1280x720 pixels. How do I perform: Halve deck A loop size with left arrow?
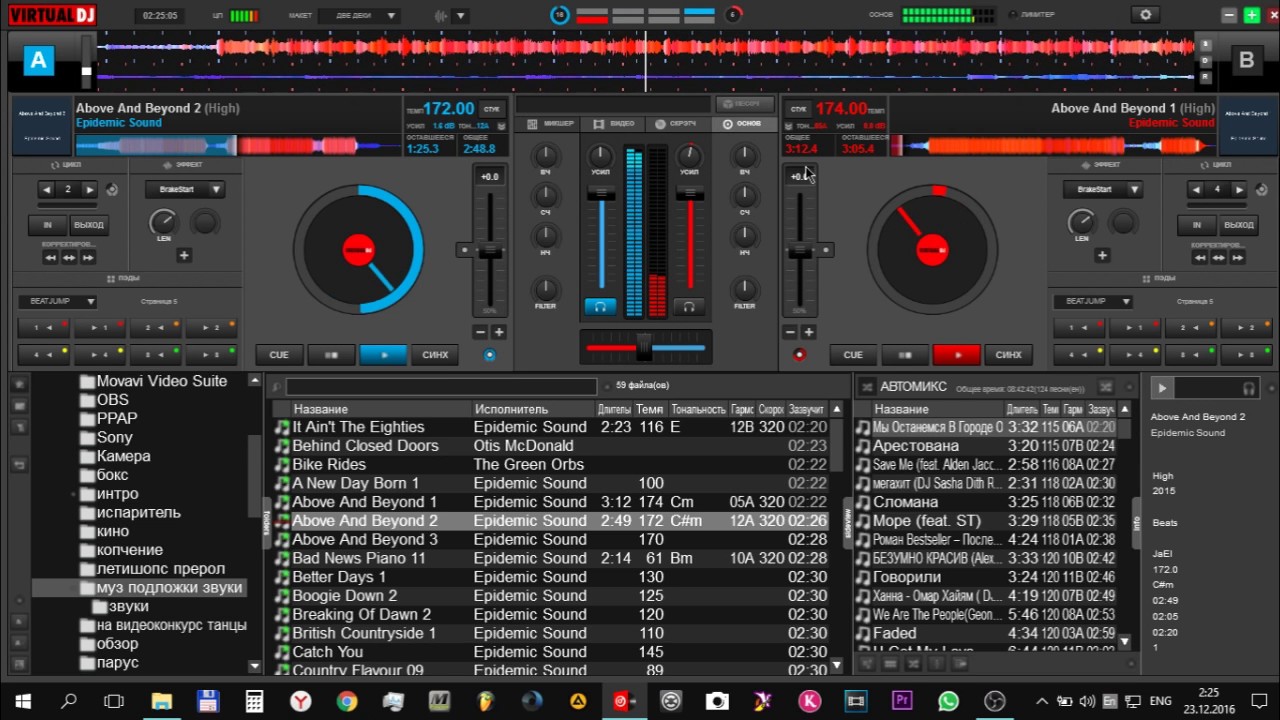[x=46, y=189]
